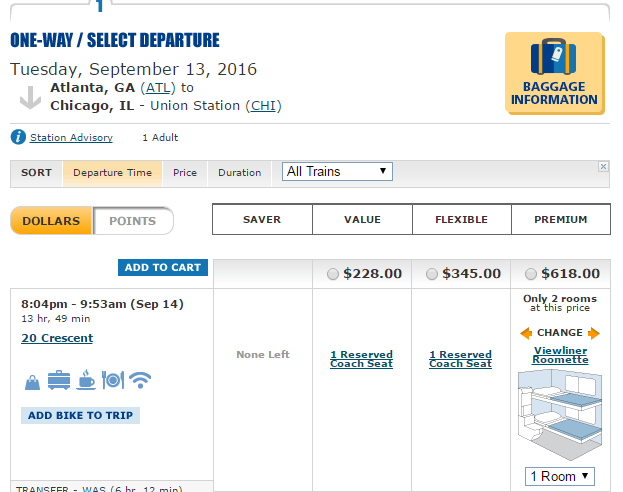Select the $618.00 Premium fare
The image size is (623, 492).
(x=530, y=274)
